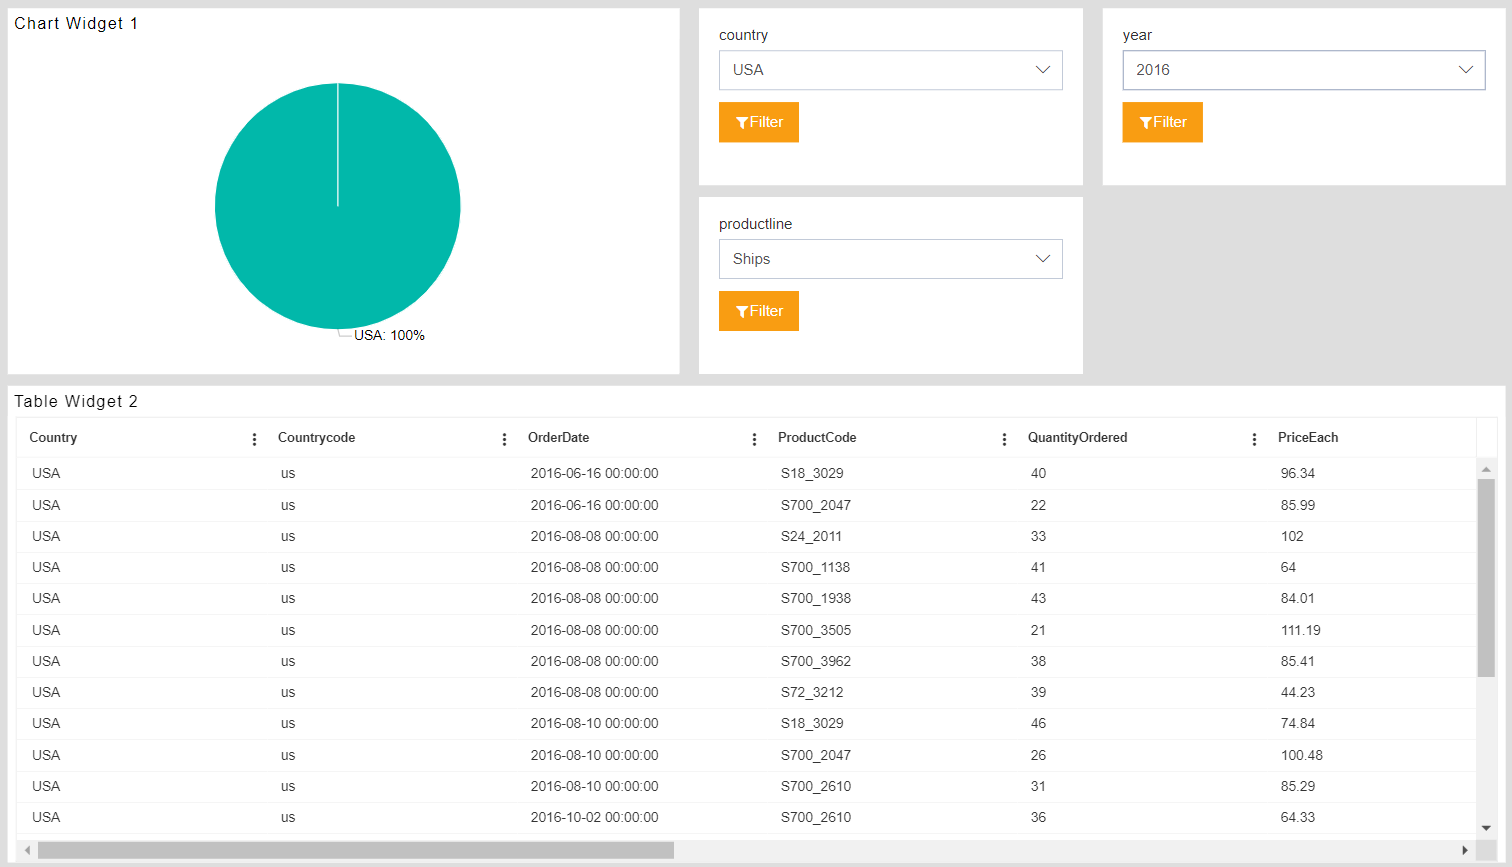Image resolution: width=1512 pixels, height=867 pixels.
Task: Open the year dropdown showing 2016
Action: (1304, 70)
